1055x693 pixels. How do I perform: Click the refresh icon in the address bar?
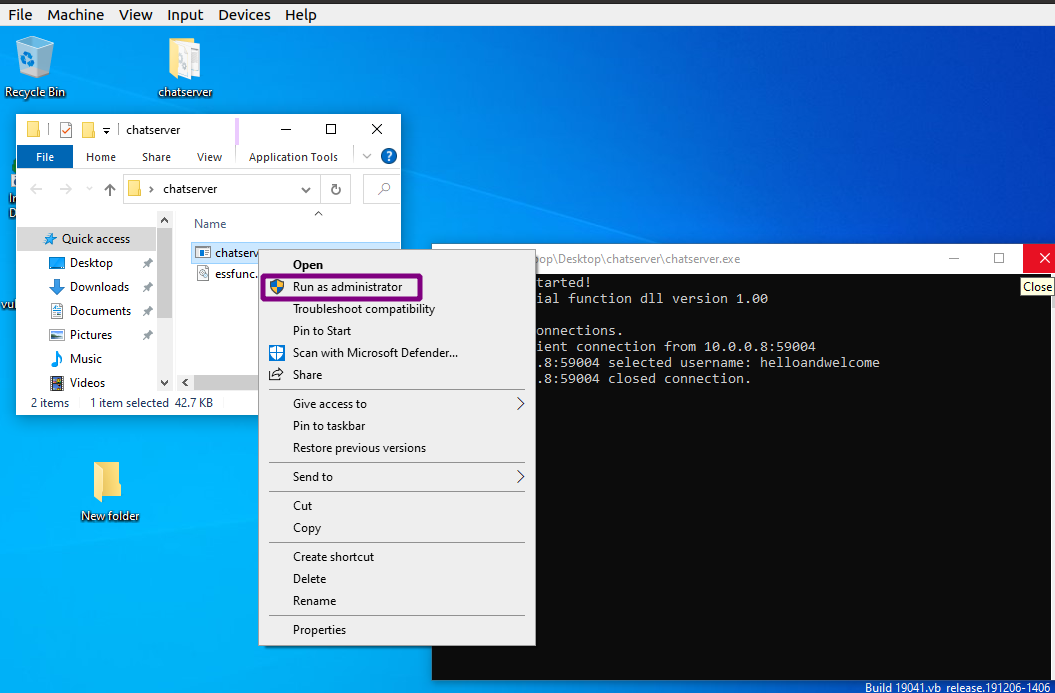coord(335,189)
